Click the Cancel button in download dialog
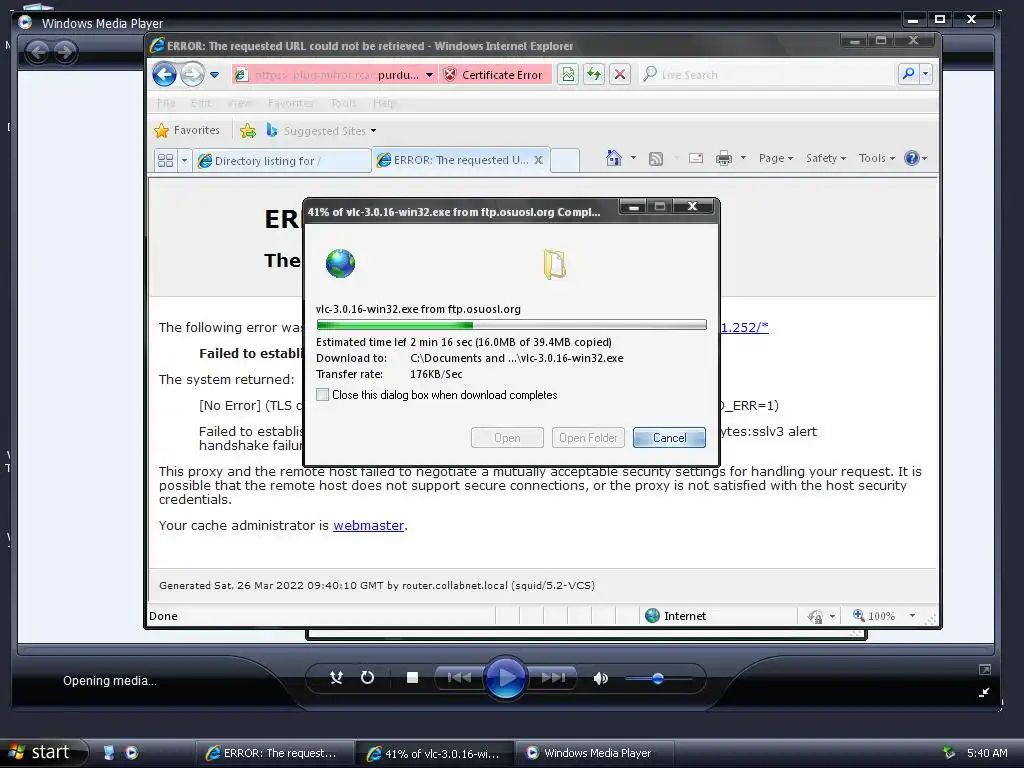 (x=669, y=438)
